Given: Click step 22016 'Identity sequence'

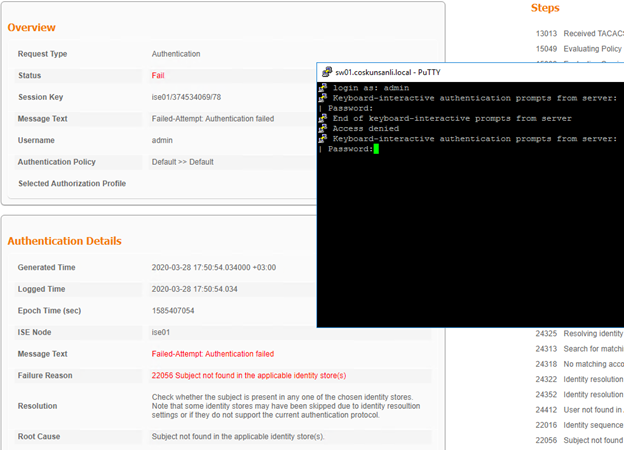Looking at the screenshot, I should (579, 425).
